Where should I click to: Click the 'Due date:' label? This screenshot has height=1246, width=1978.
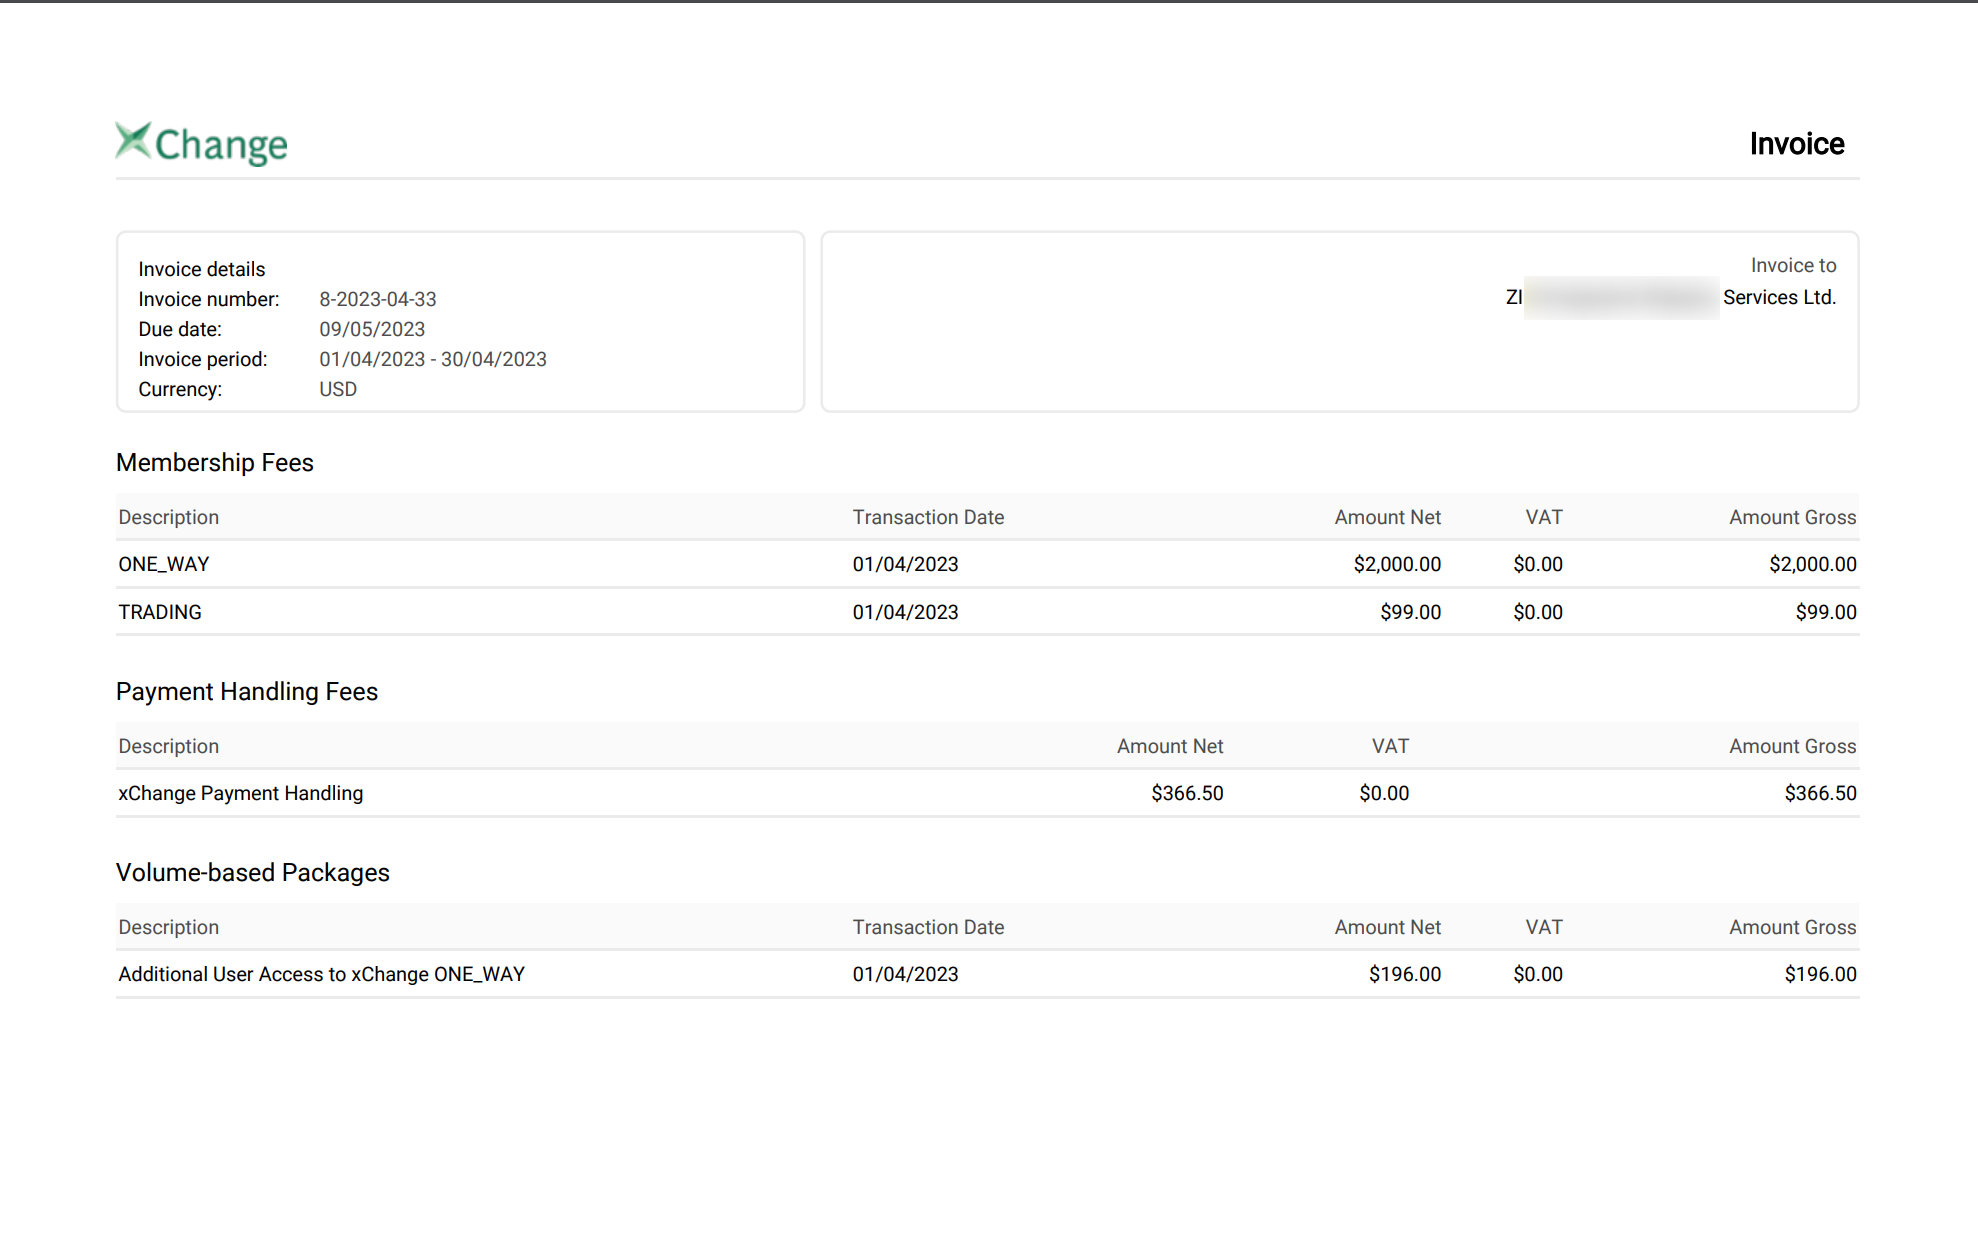point(180,329)
